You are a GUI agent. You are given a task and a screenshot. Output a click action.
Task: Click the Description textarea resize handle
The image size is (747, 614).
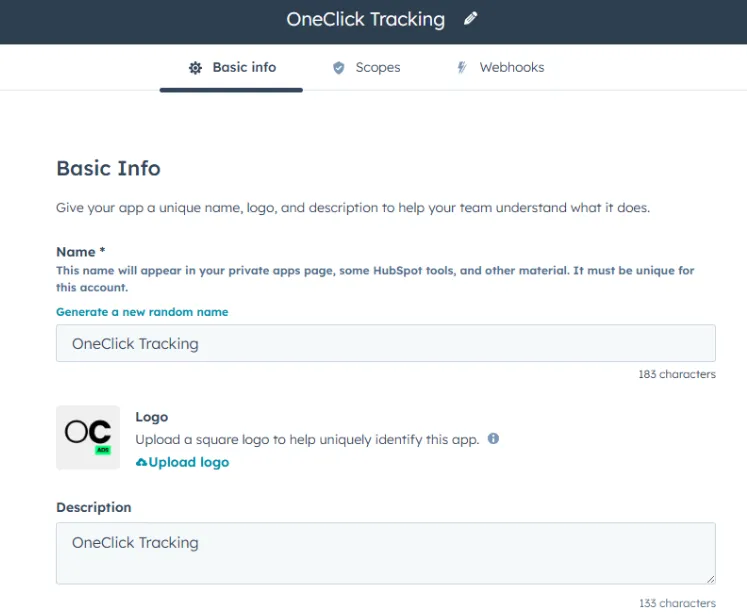710,579
